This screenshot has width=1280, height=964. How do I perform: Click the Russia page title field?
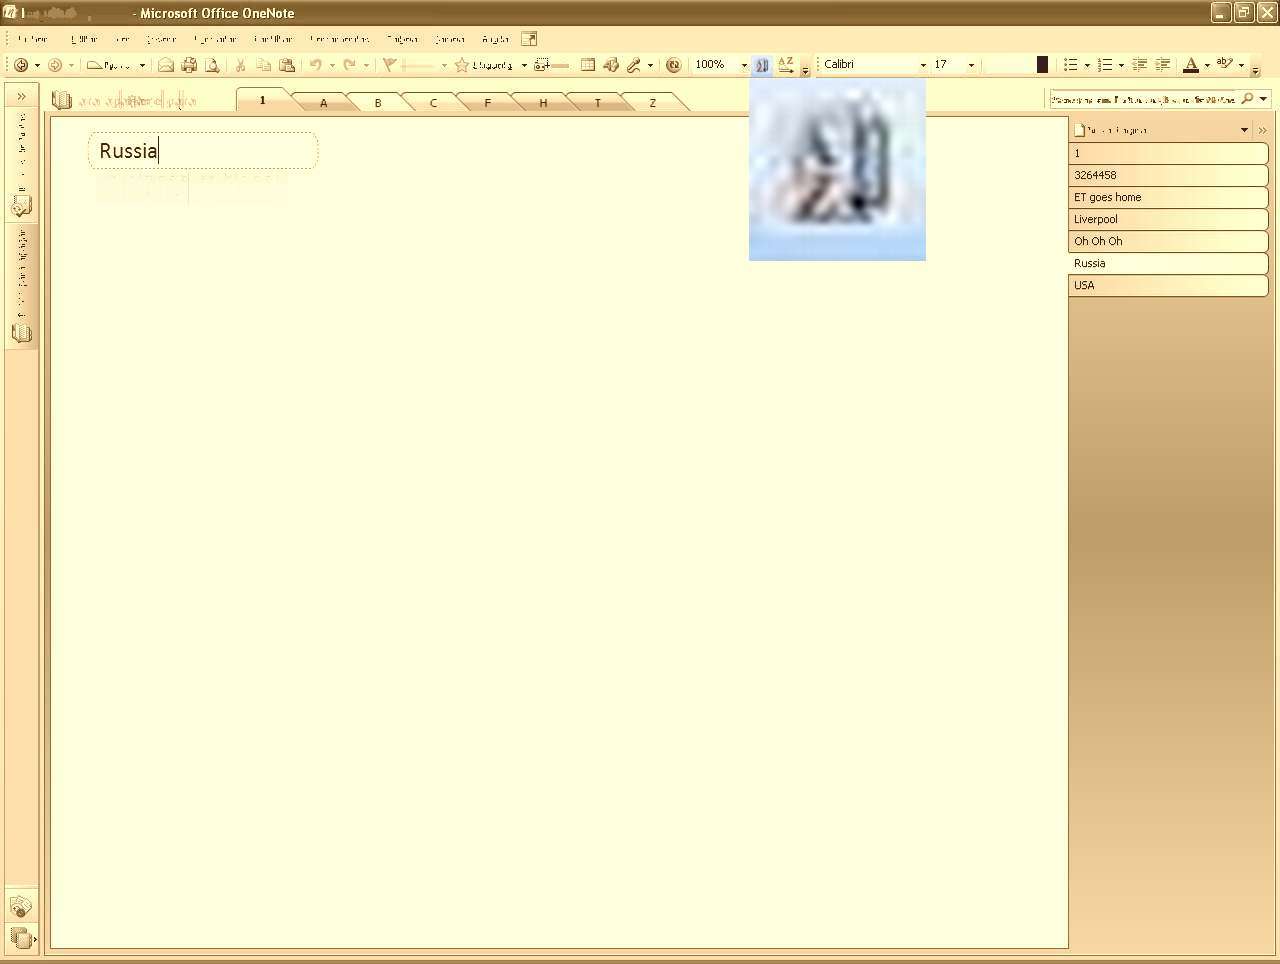pyautogui.click(x=203, y=151)
